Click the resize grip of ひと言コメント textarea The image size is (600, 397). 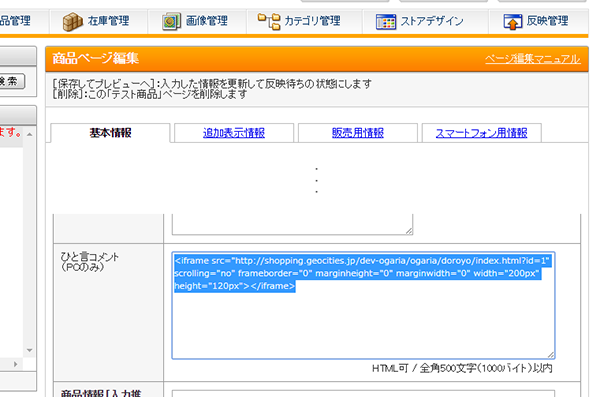click(550, 355)
